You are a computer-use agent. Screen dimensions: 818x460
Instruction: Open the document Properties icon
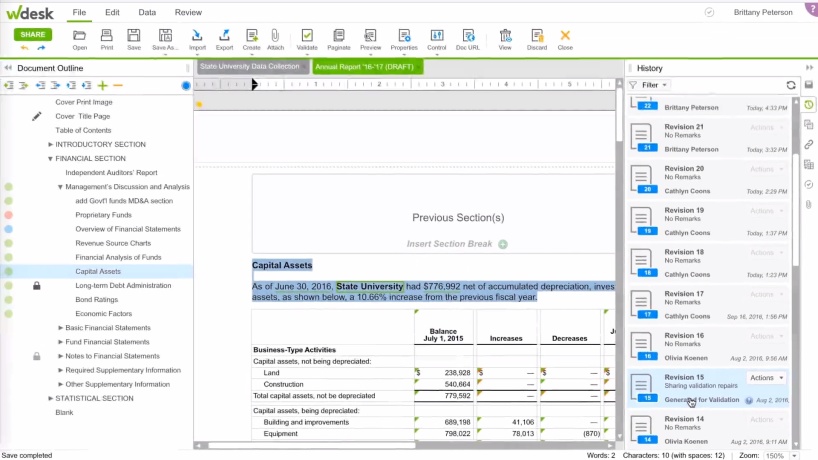404,40
